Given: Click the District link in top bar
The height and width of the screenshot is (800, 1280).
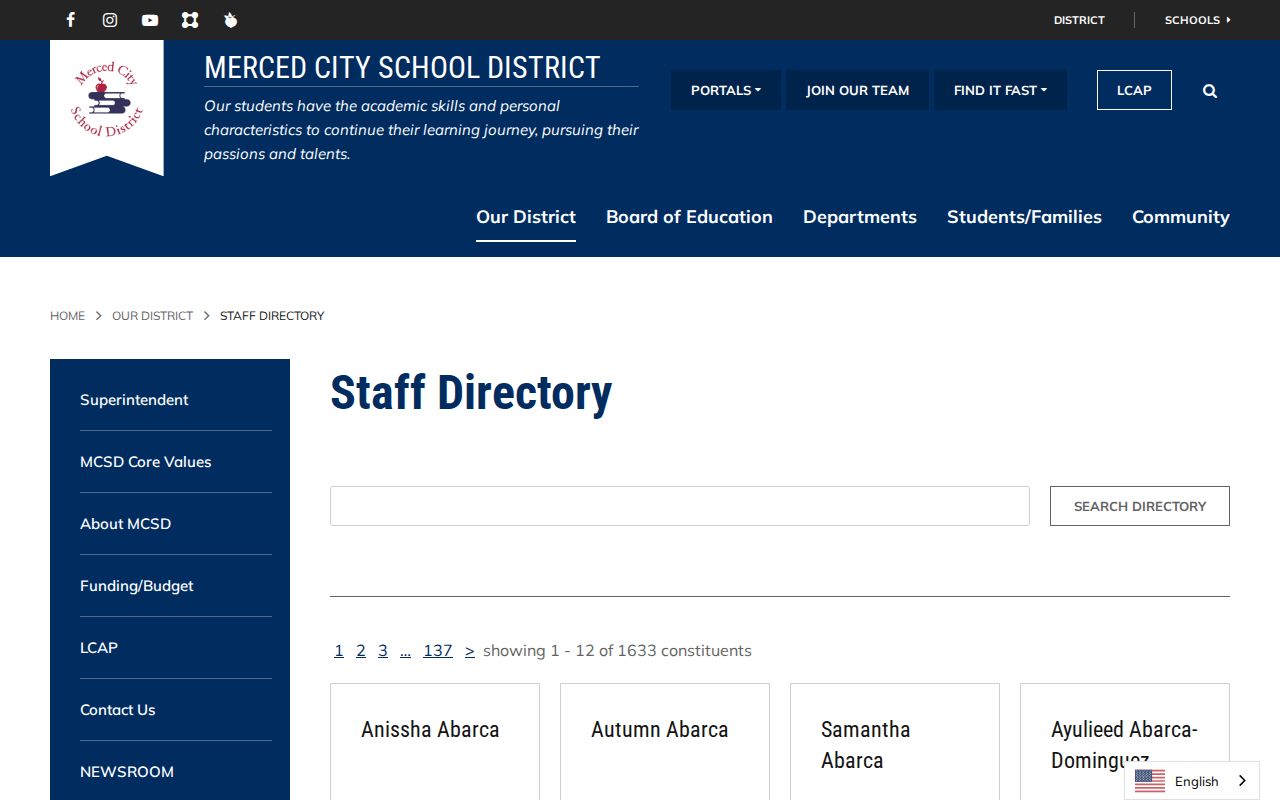Looking at the screenshot, I should pyautogui.click(x=1079, y=20).
